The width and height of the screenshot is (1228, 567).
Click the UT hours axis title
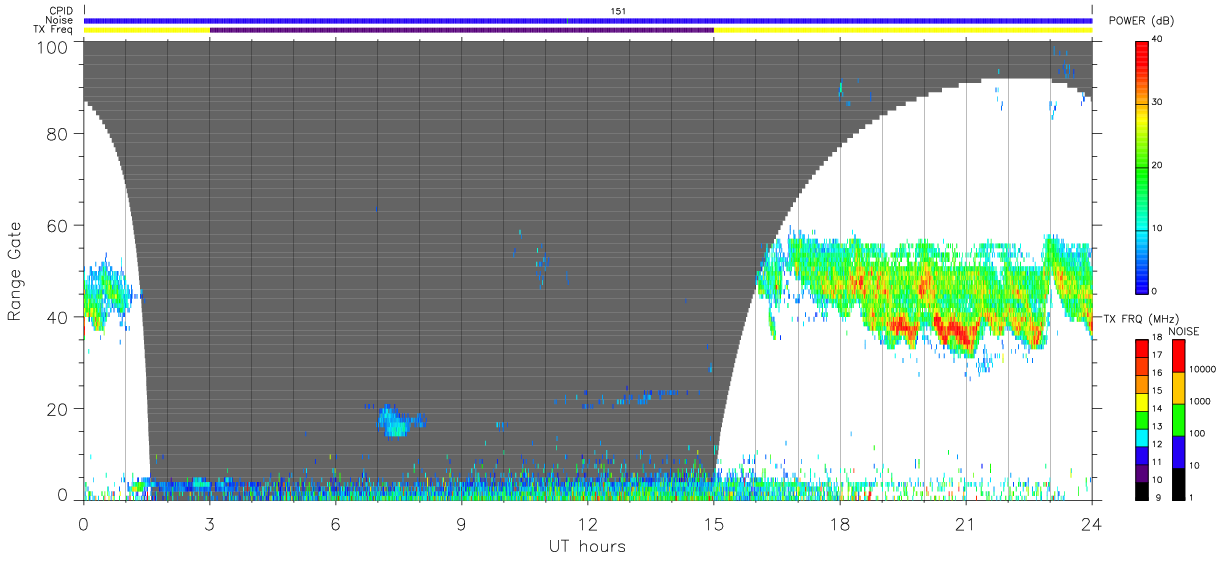(587, 546)
